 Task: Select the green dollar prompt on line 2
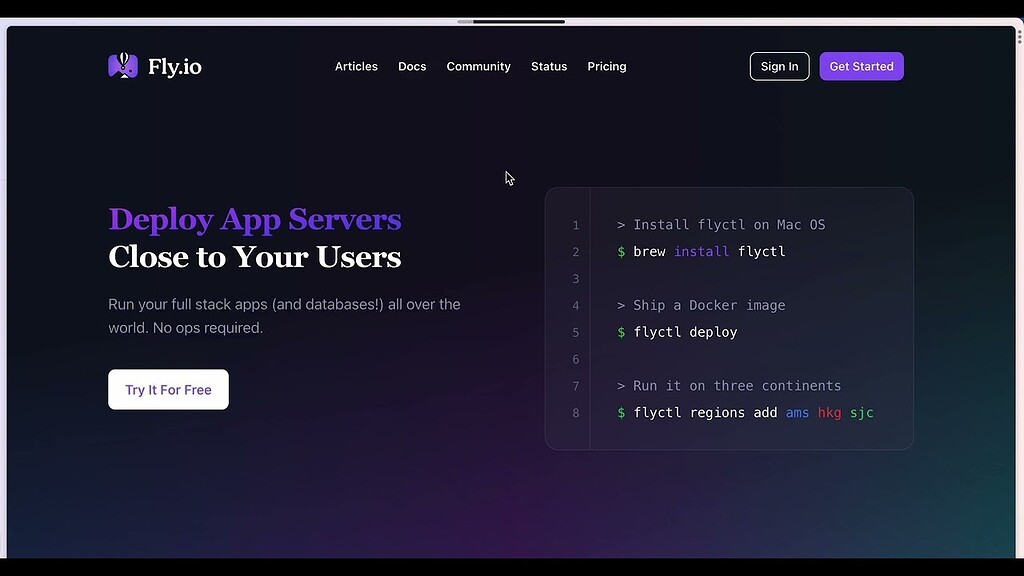coord(620,251)
